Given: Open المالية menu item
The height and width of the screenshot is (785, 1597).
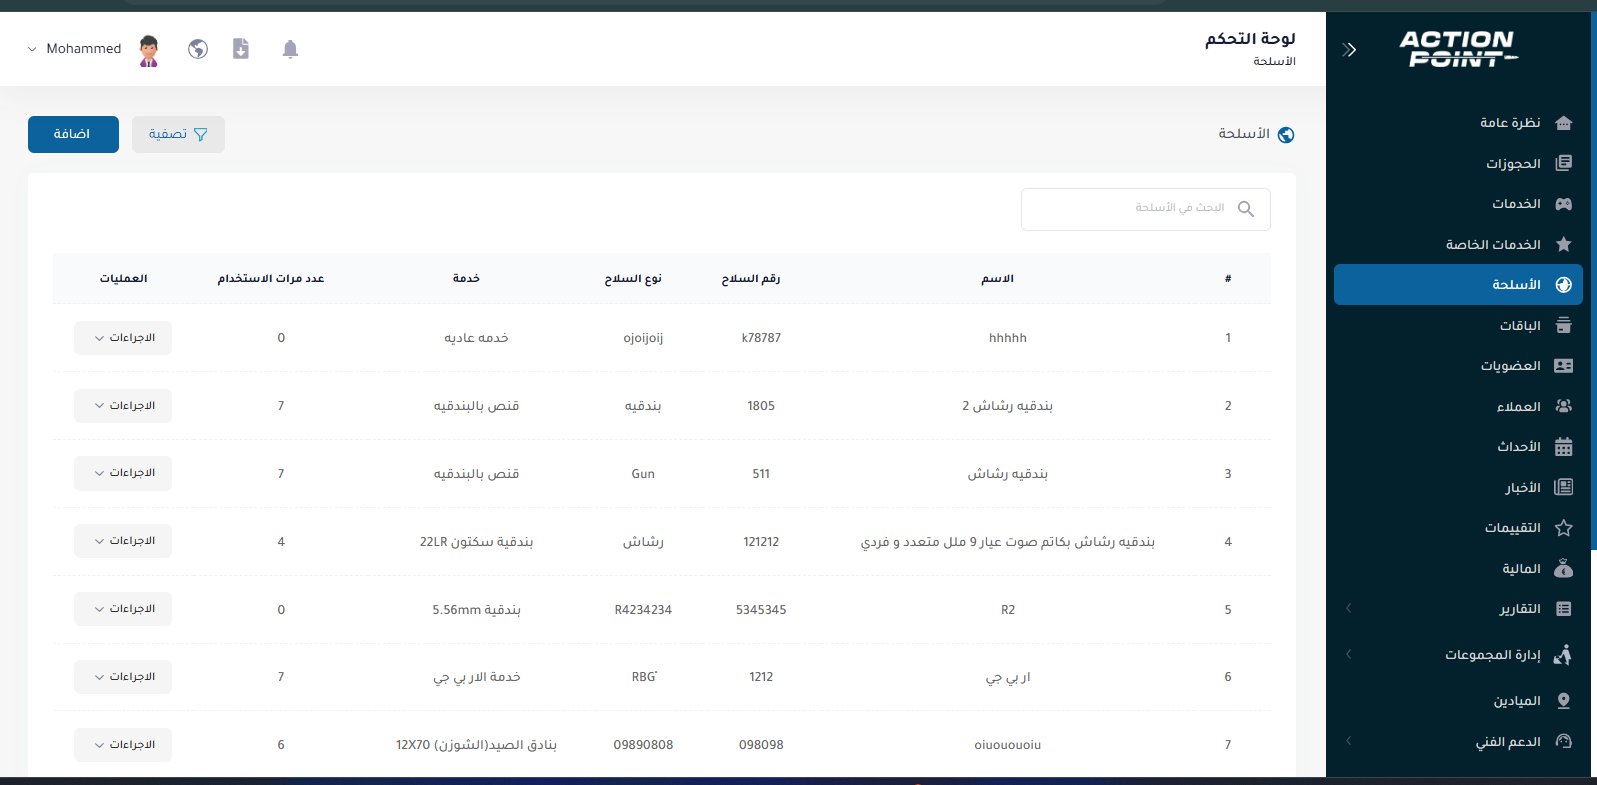Looking at the screenshot, I should (x=1458, y=568).
